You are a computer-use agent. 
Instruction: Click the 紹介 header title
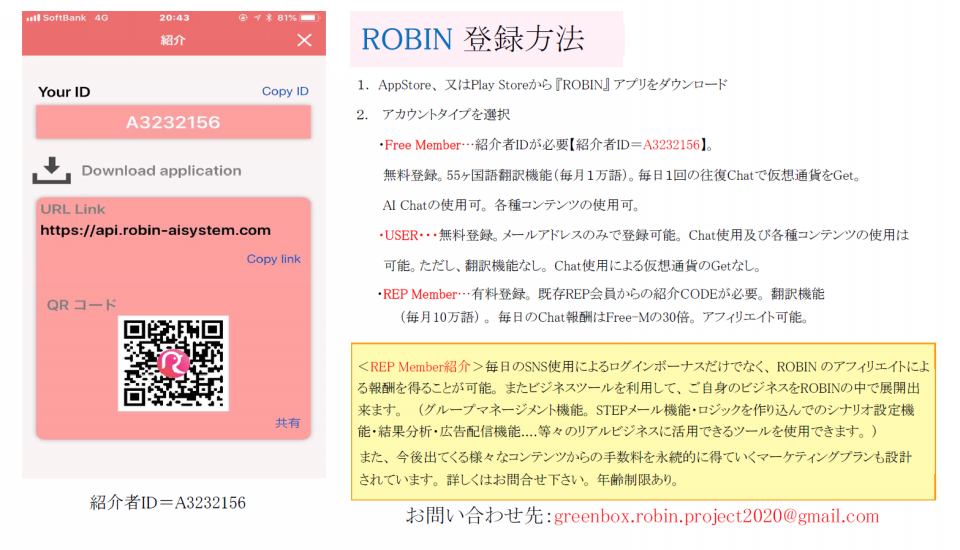[173, 40]
